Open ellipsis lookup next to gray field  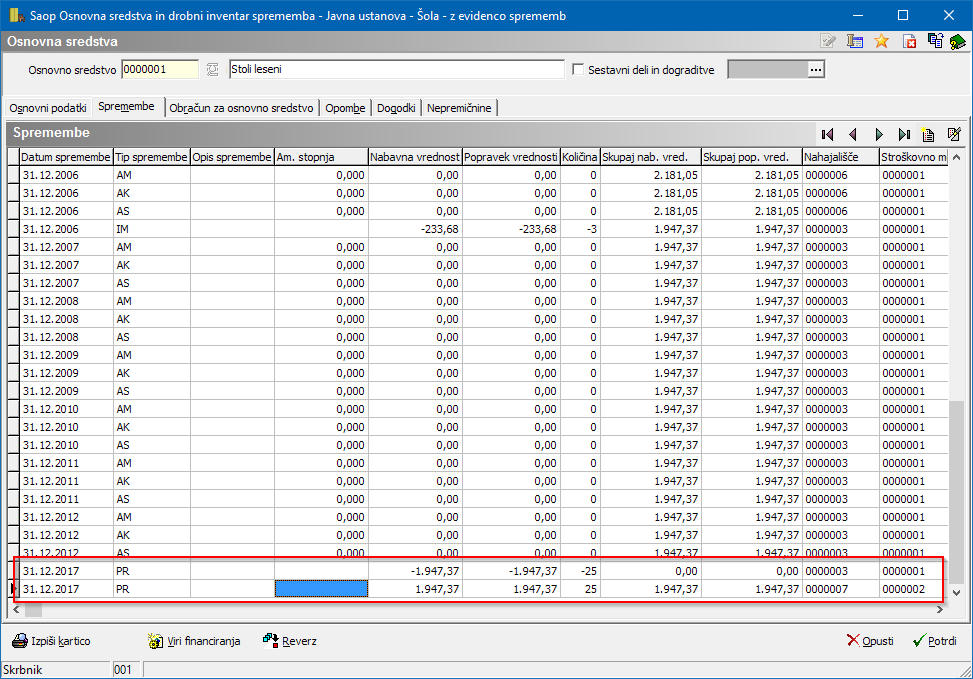(x=816, y=69)
